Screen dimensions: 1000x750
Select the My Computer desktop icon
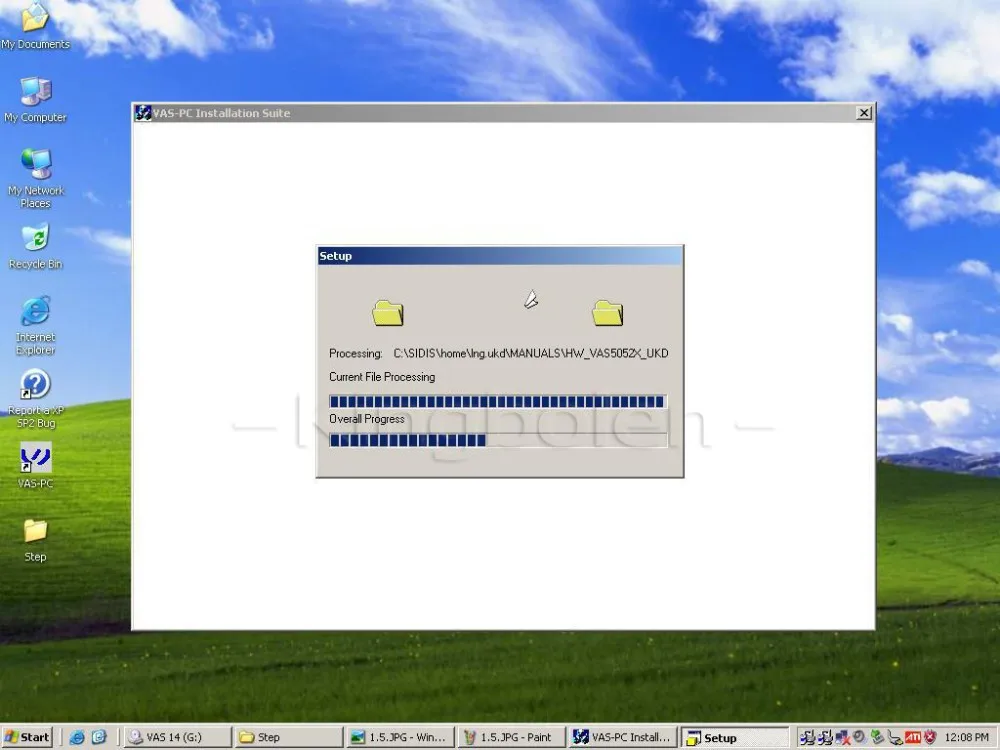(x=35, y=100)
